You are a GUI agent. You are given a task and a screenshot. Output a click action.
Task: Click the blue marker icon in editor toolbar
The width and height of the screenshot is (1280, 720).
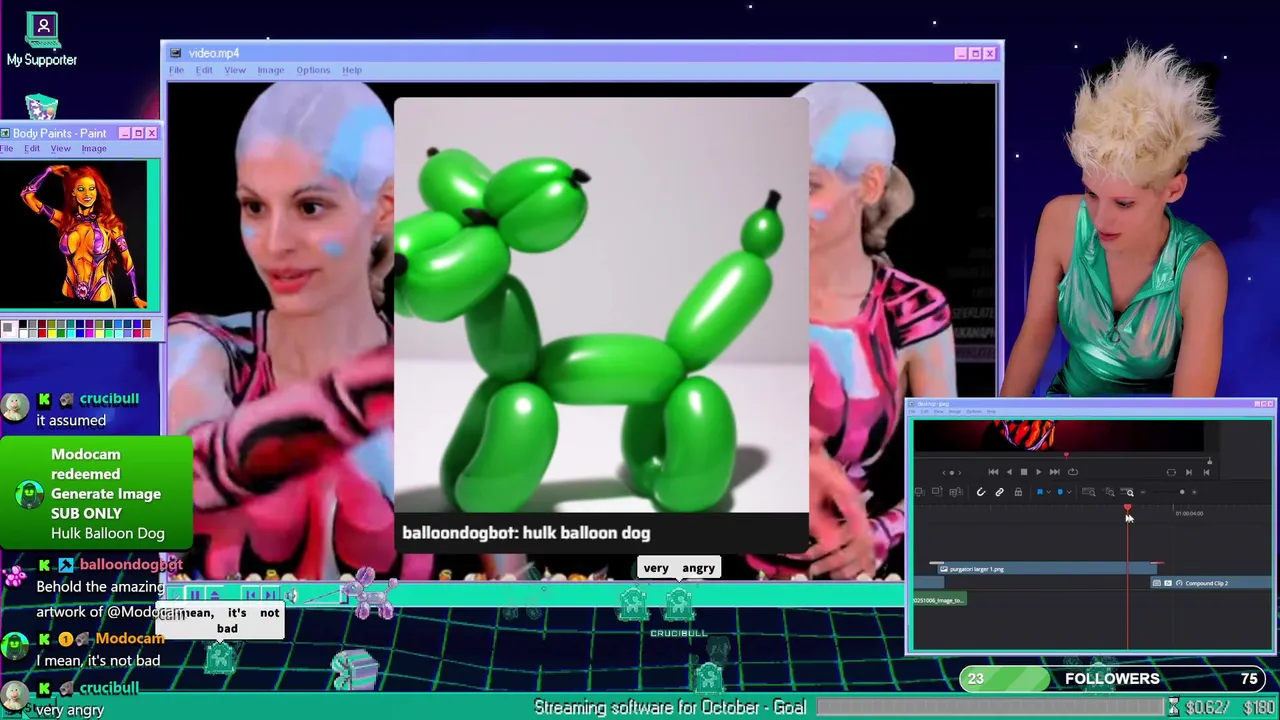(1060, 492)
